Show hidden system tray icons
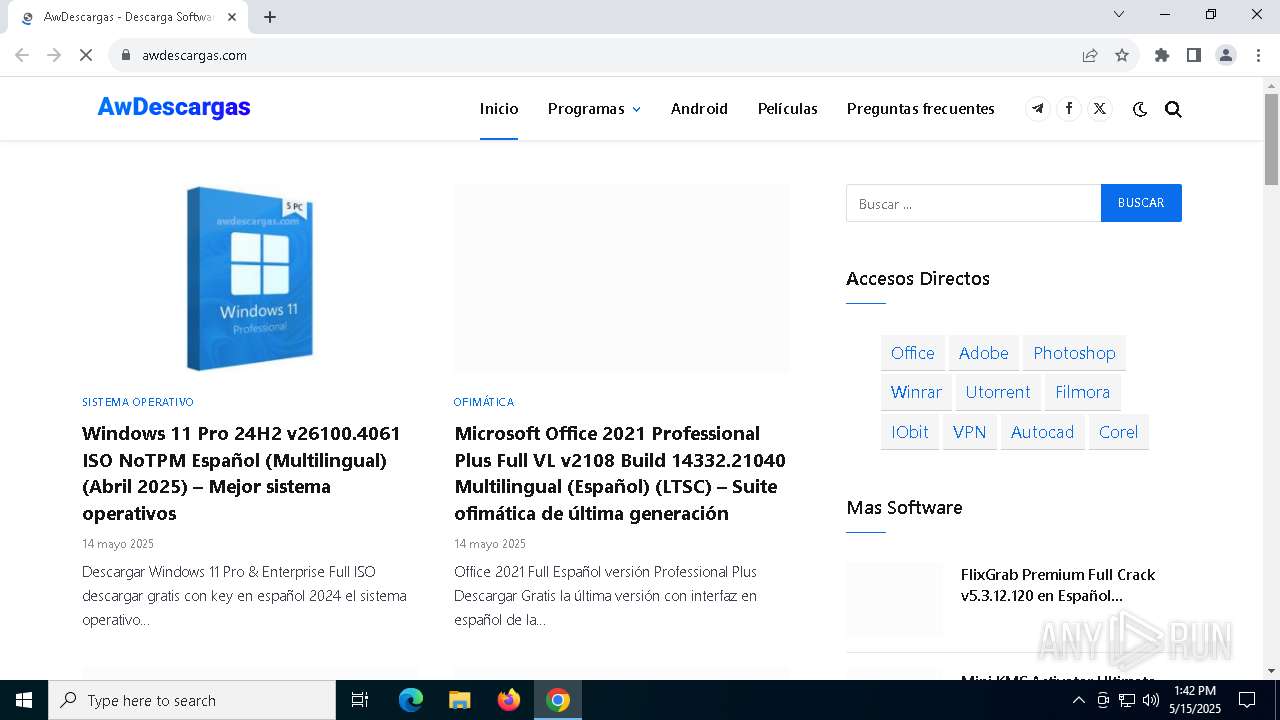Viewport: 1280px width, 720px height. (x=1078, y=700)
